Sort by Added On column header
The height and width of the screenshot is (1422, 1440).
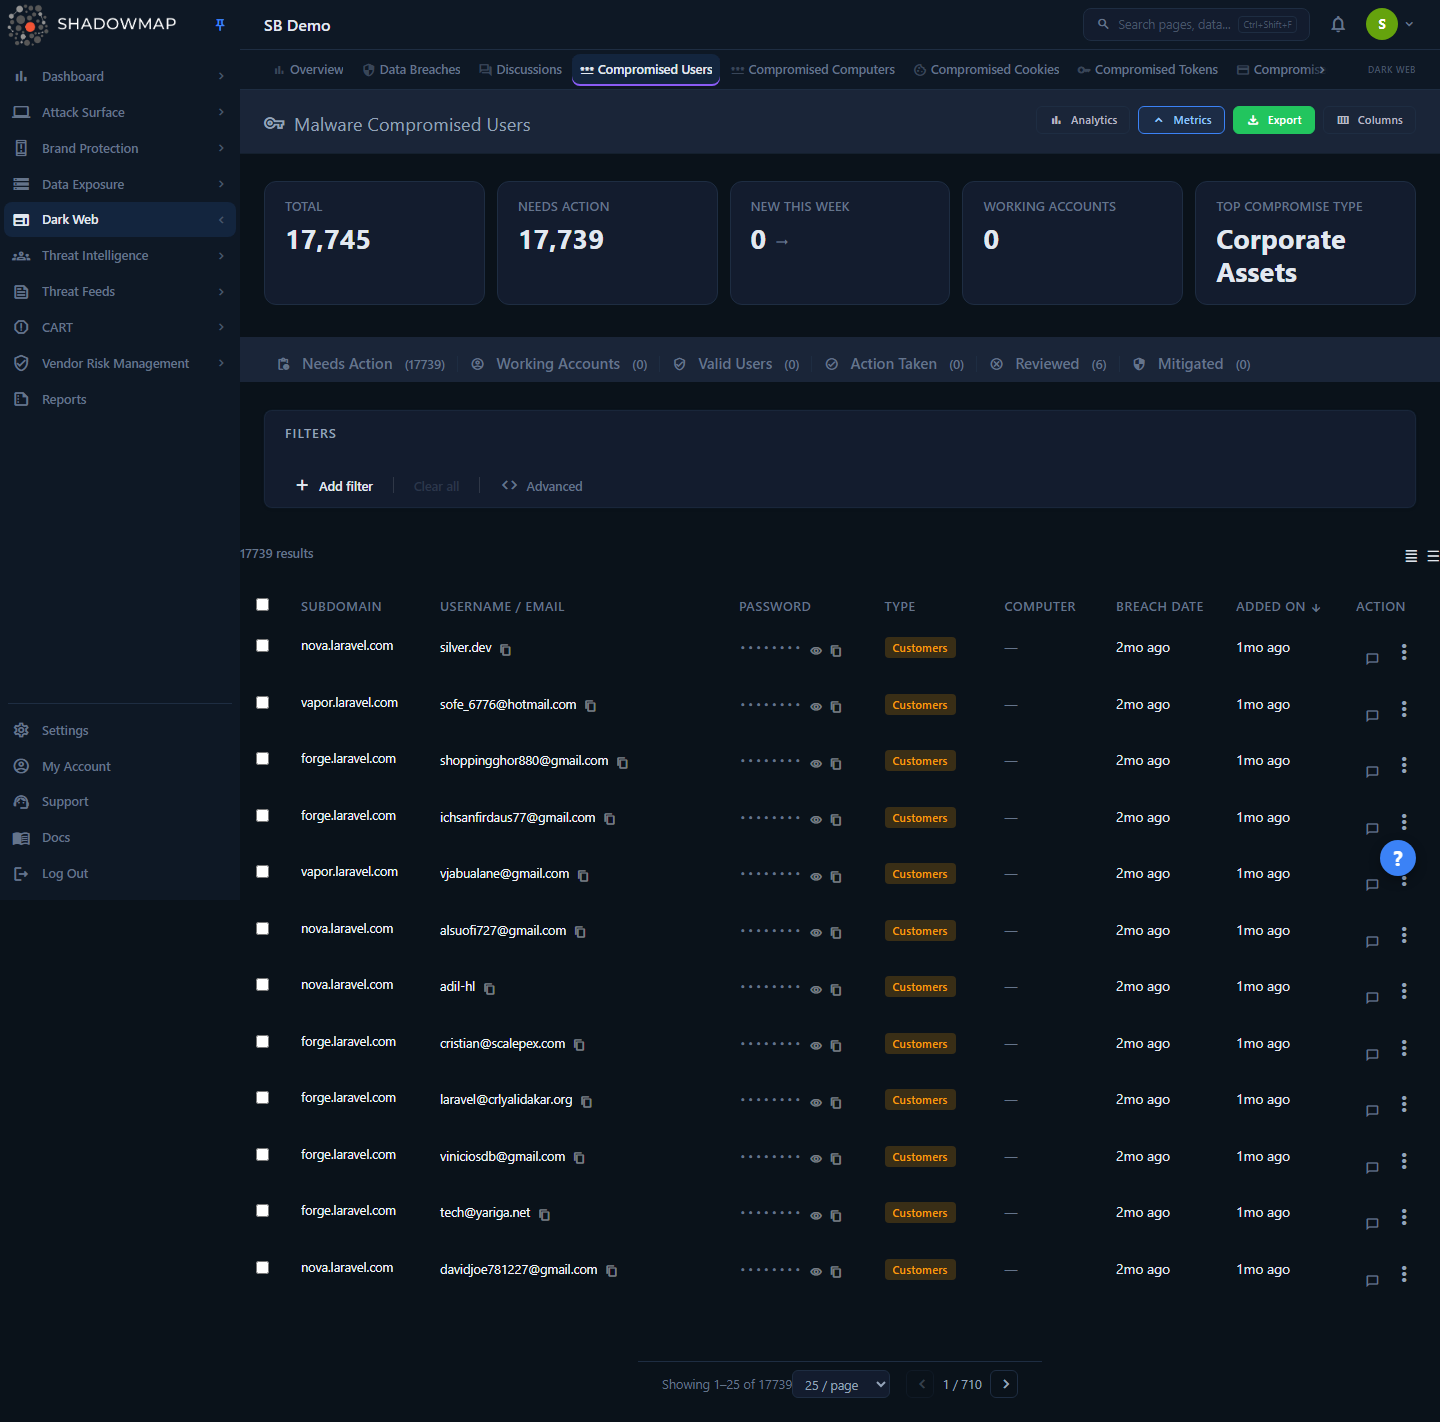pos(1278,607)
